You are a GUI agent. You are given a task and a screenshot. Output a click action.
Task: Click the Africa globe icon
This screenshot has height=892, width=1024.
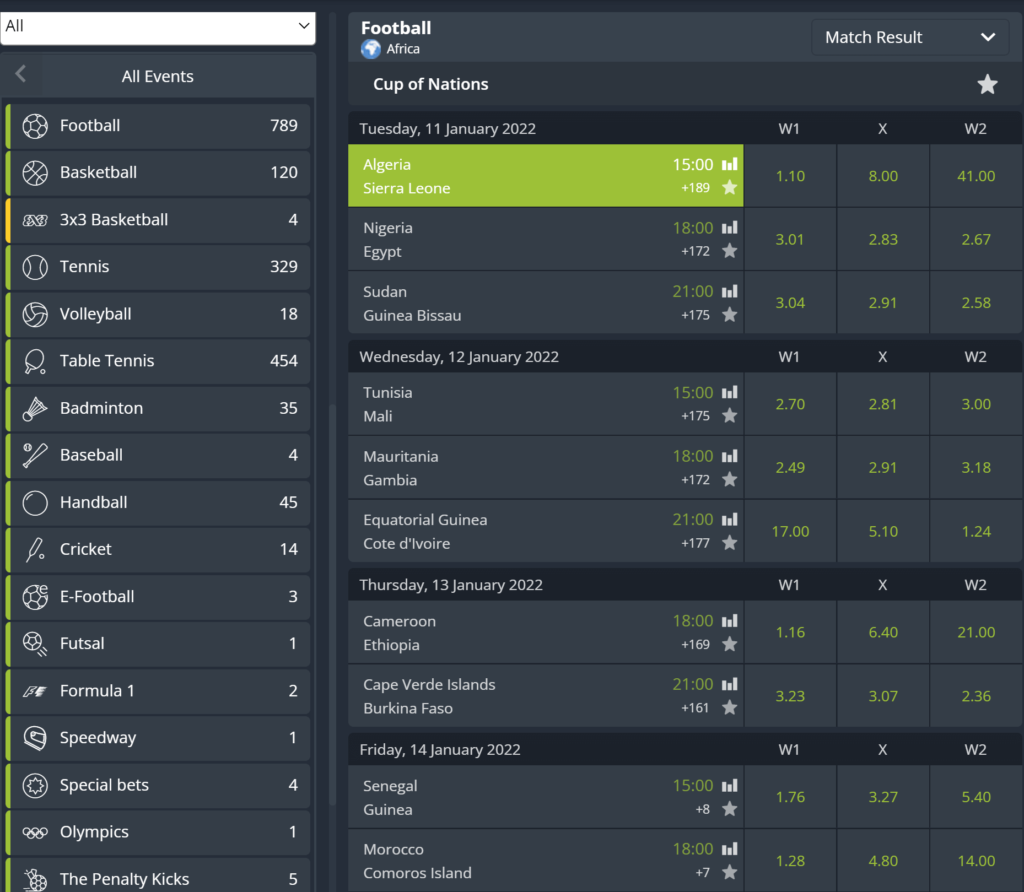[x=371, y=49]
